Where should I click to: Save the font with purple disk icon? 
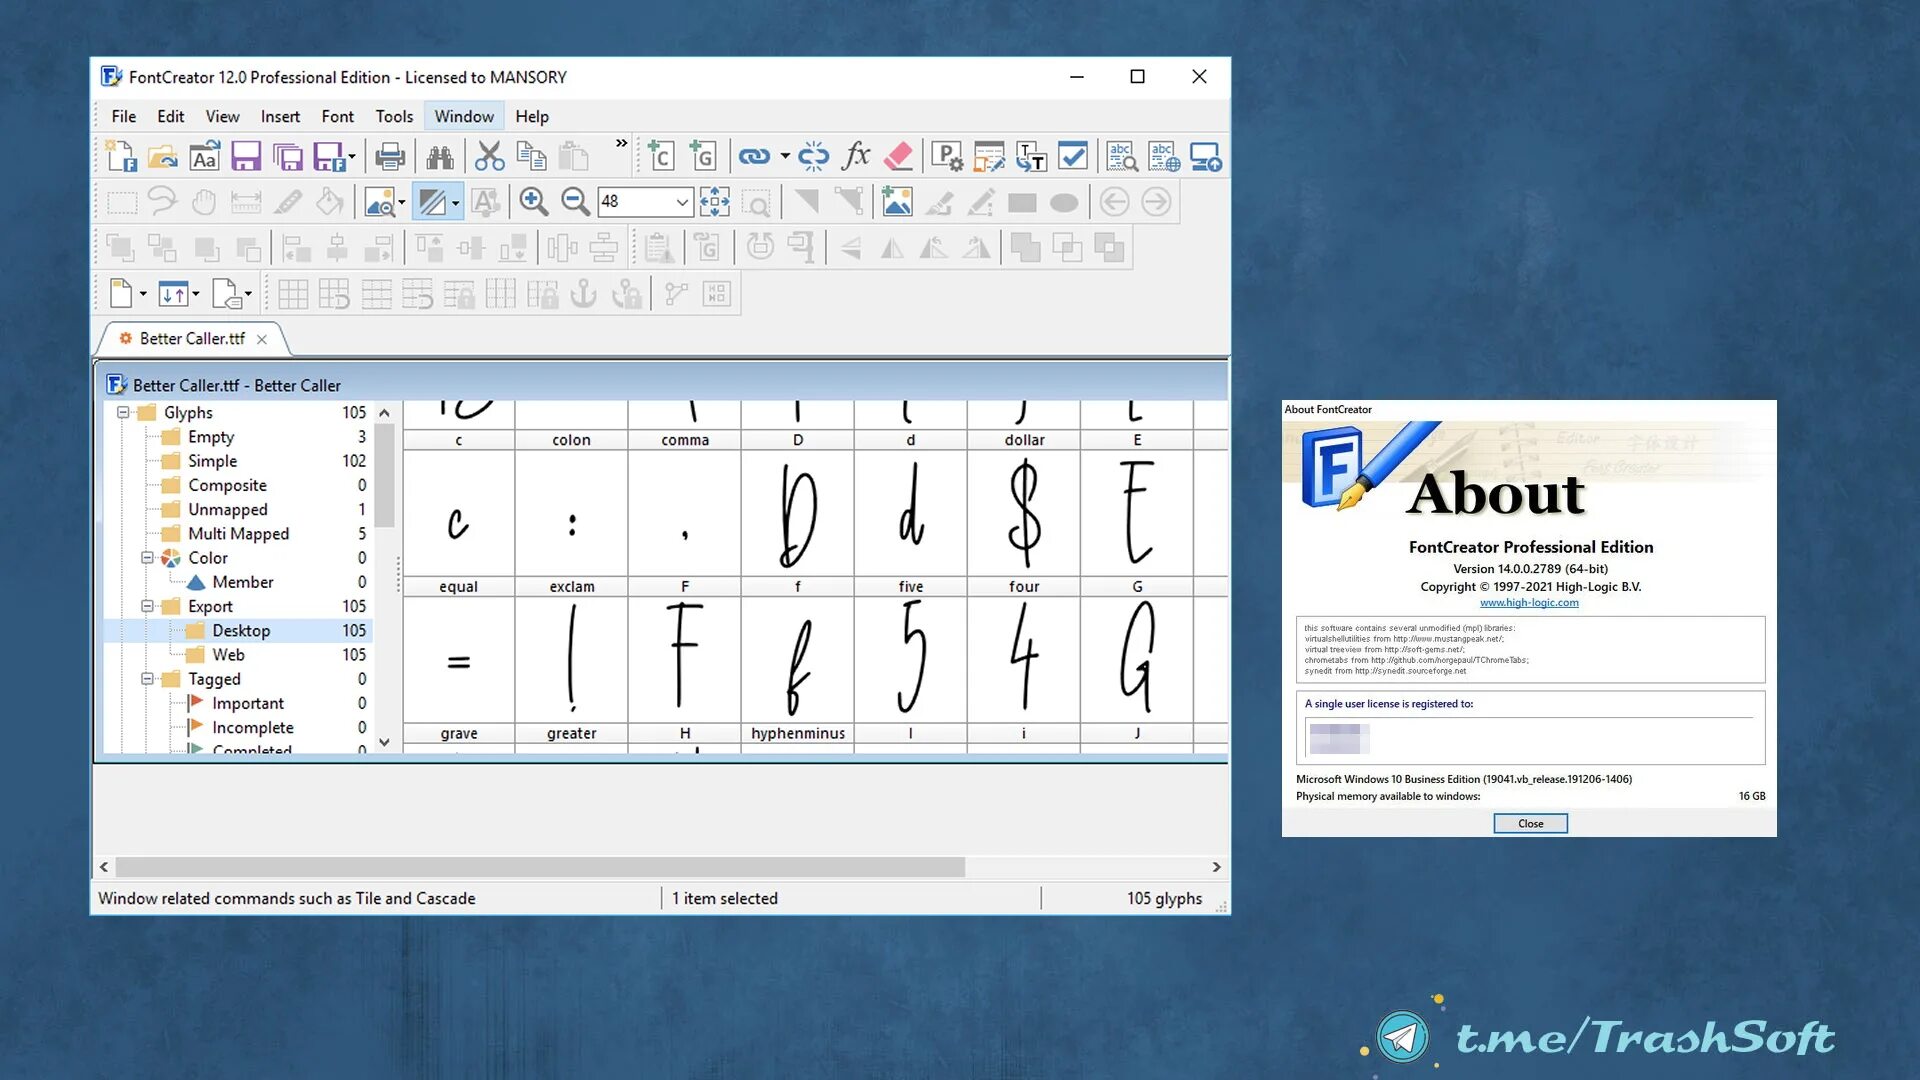point(246,157)
